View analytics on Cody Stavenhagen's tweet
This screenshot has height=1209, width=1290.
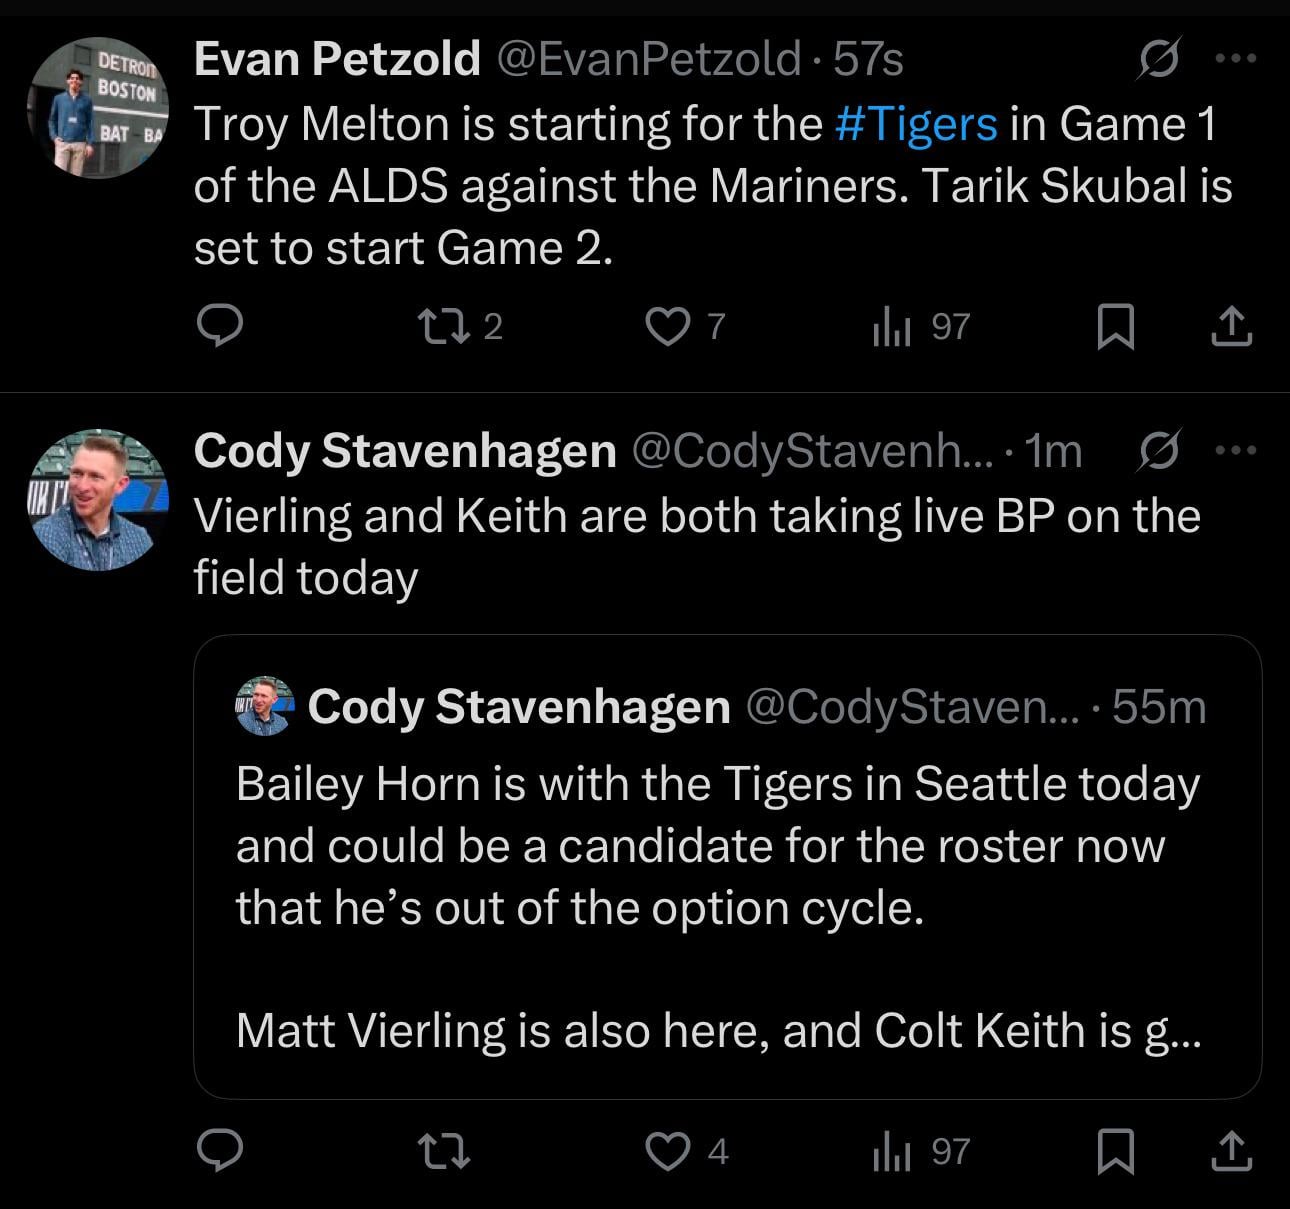click(x=891, y=1151)
